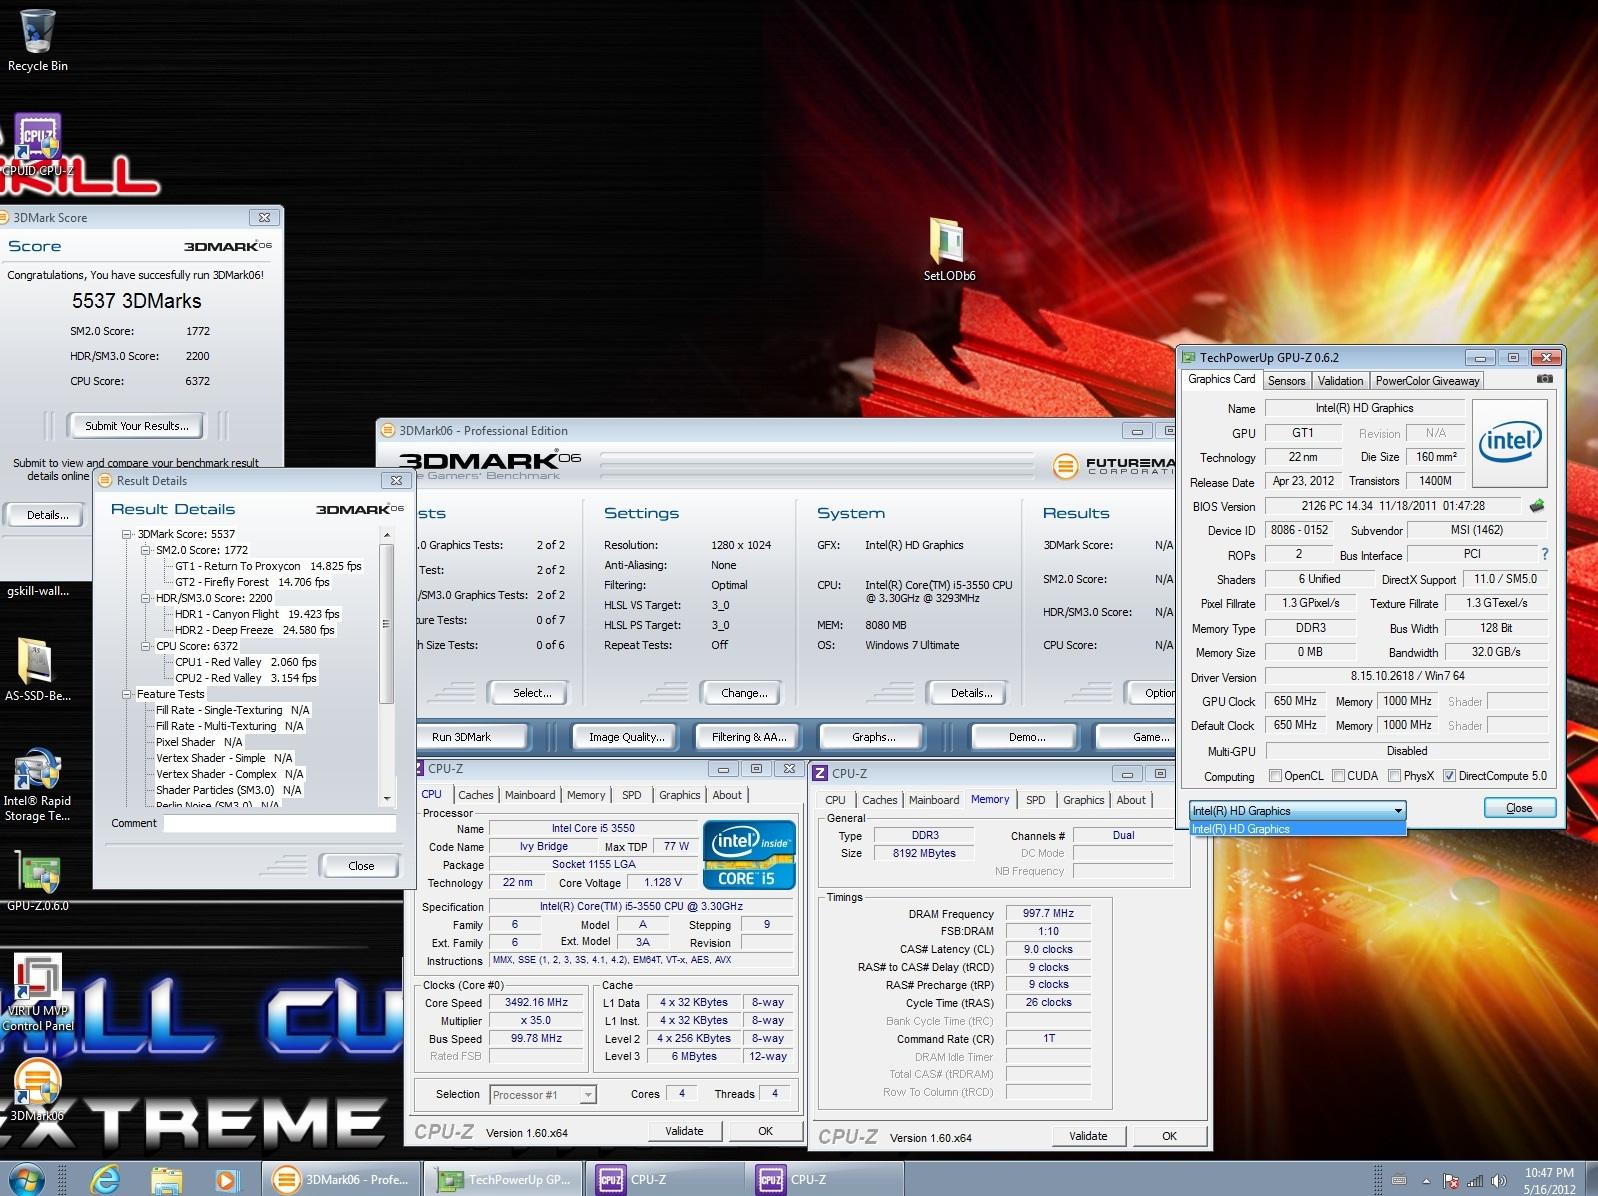Open the GPU selection dropdown in GPU-Z
Screen dimensions: 1598x1196
[x=1298, y=810]
